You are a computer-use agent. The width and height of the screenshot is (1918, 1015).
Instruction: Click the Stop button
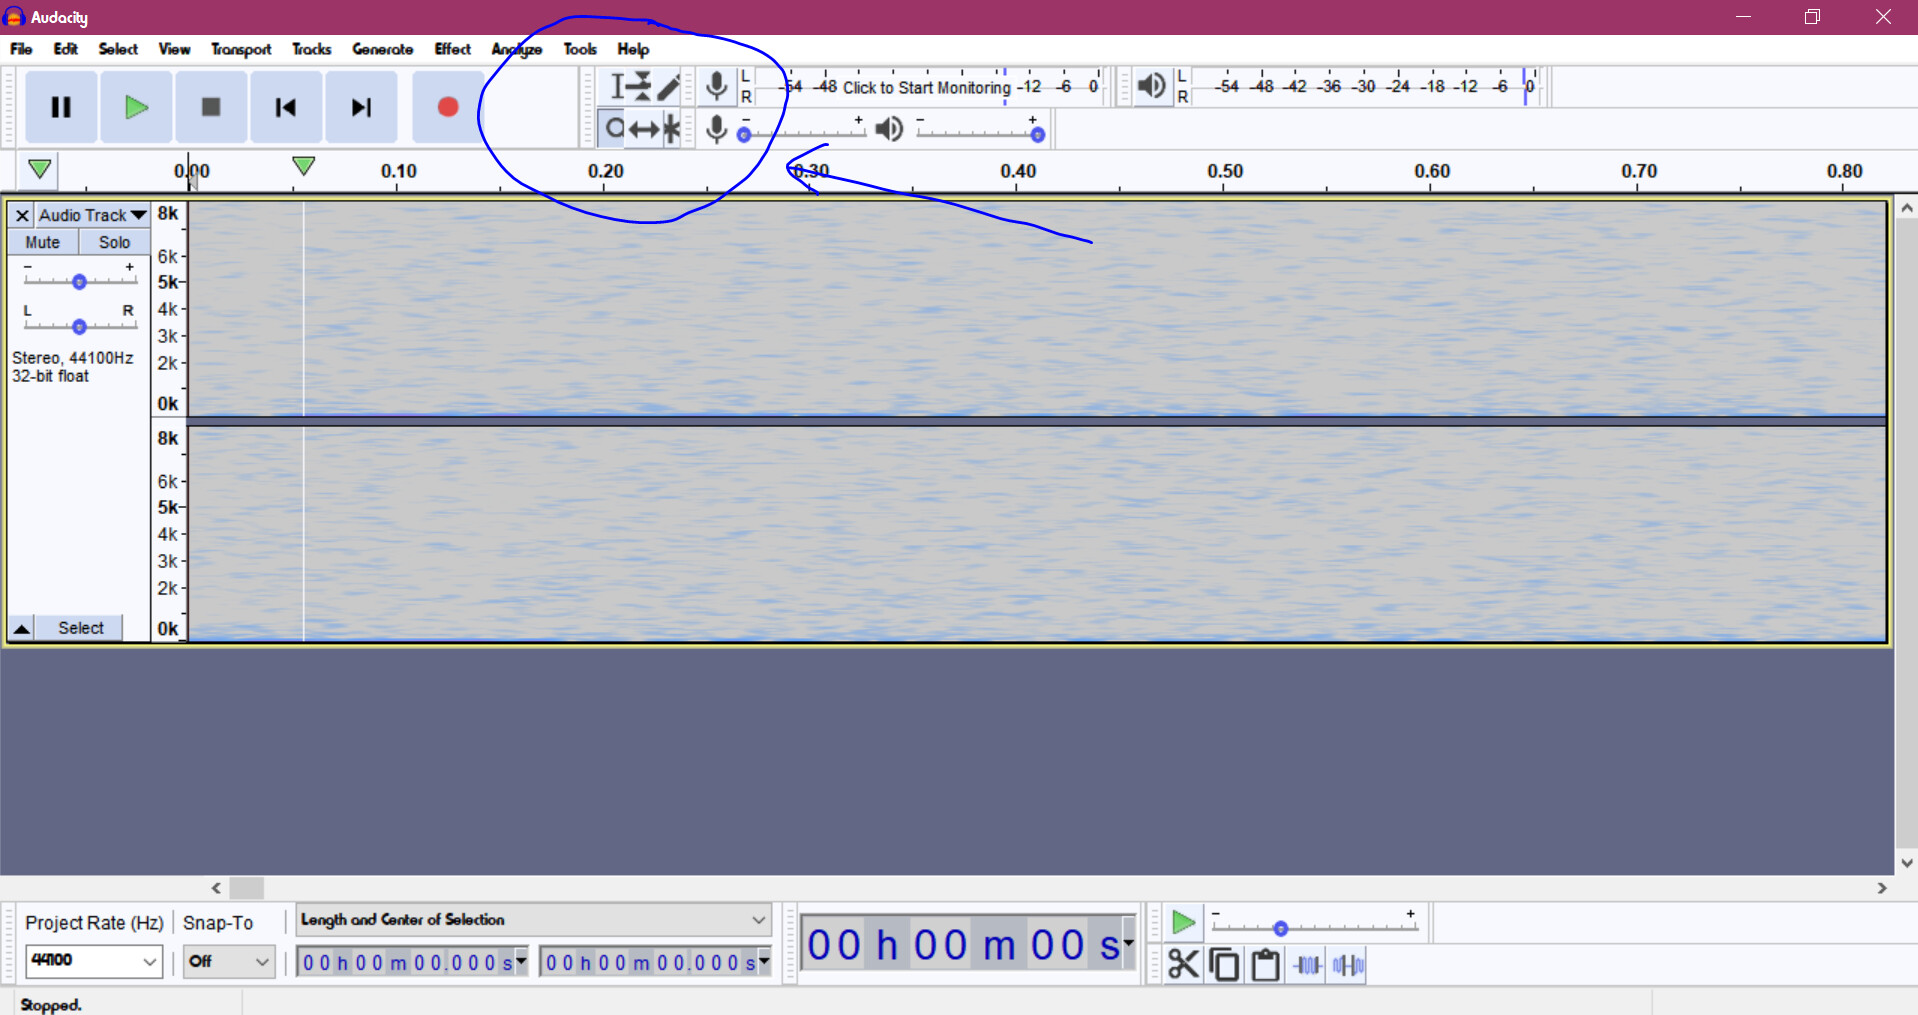(x=210, y=107)
